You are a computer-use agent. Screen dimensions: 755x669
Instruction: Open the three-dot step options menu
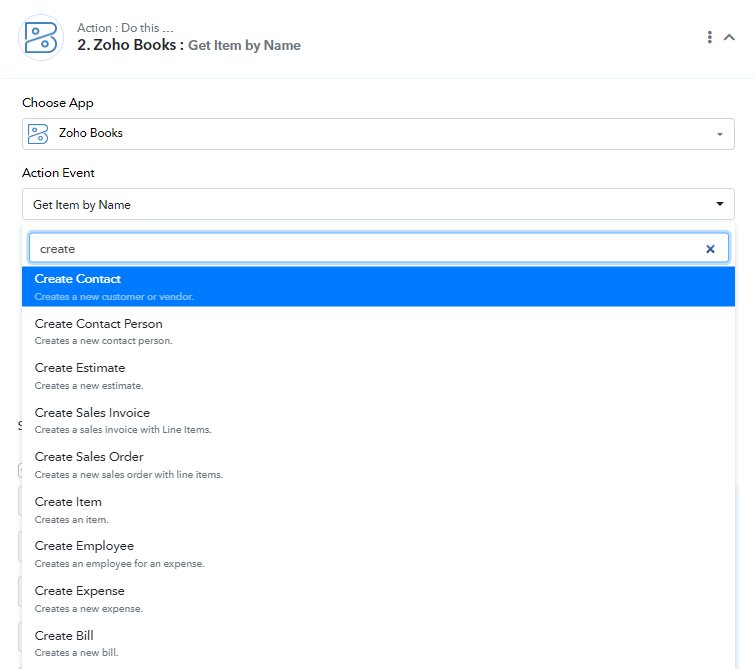709,37
